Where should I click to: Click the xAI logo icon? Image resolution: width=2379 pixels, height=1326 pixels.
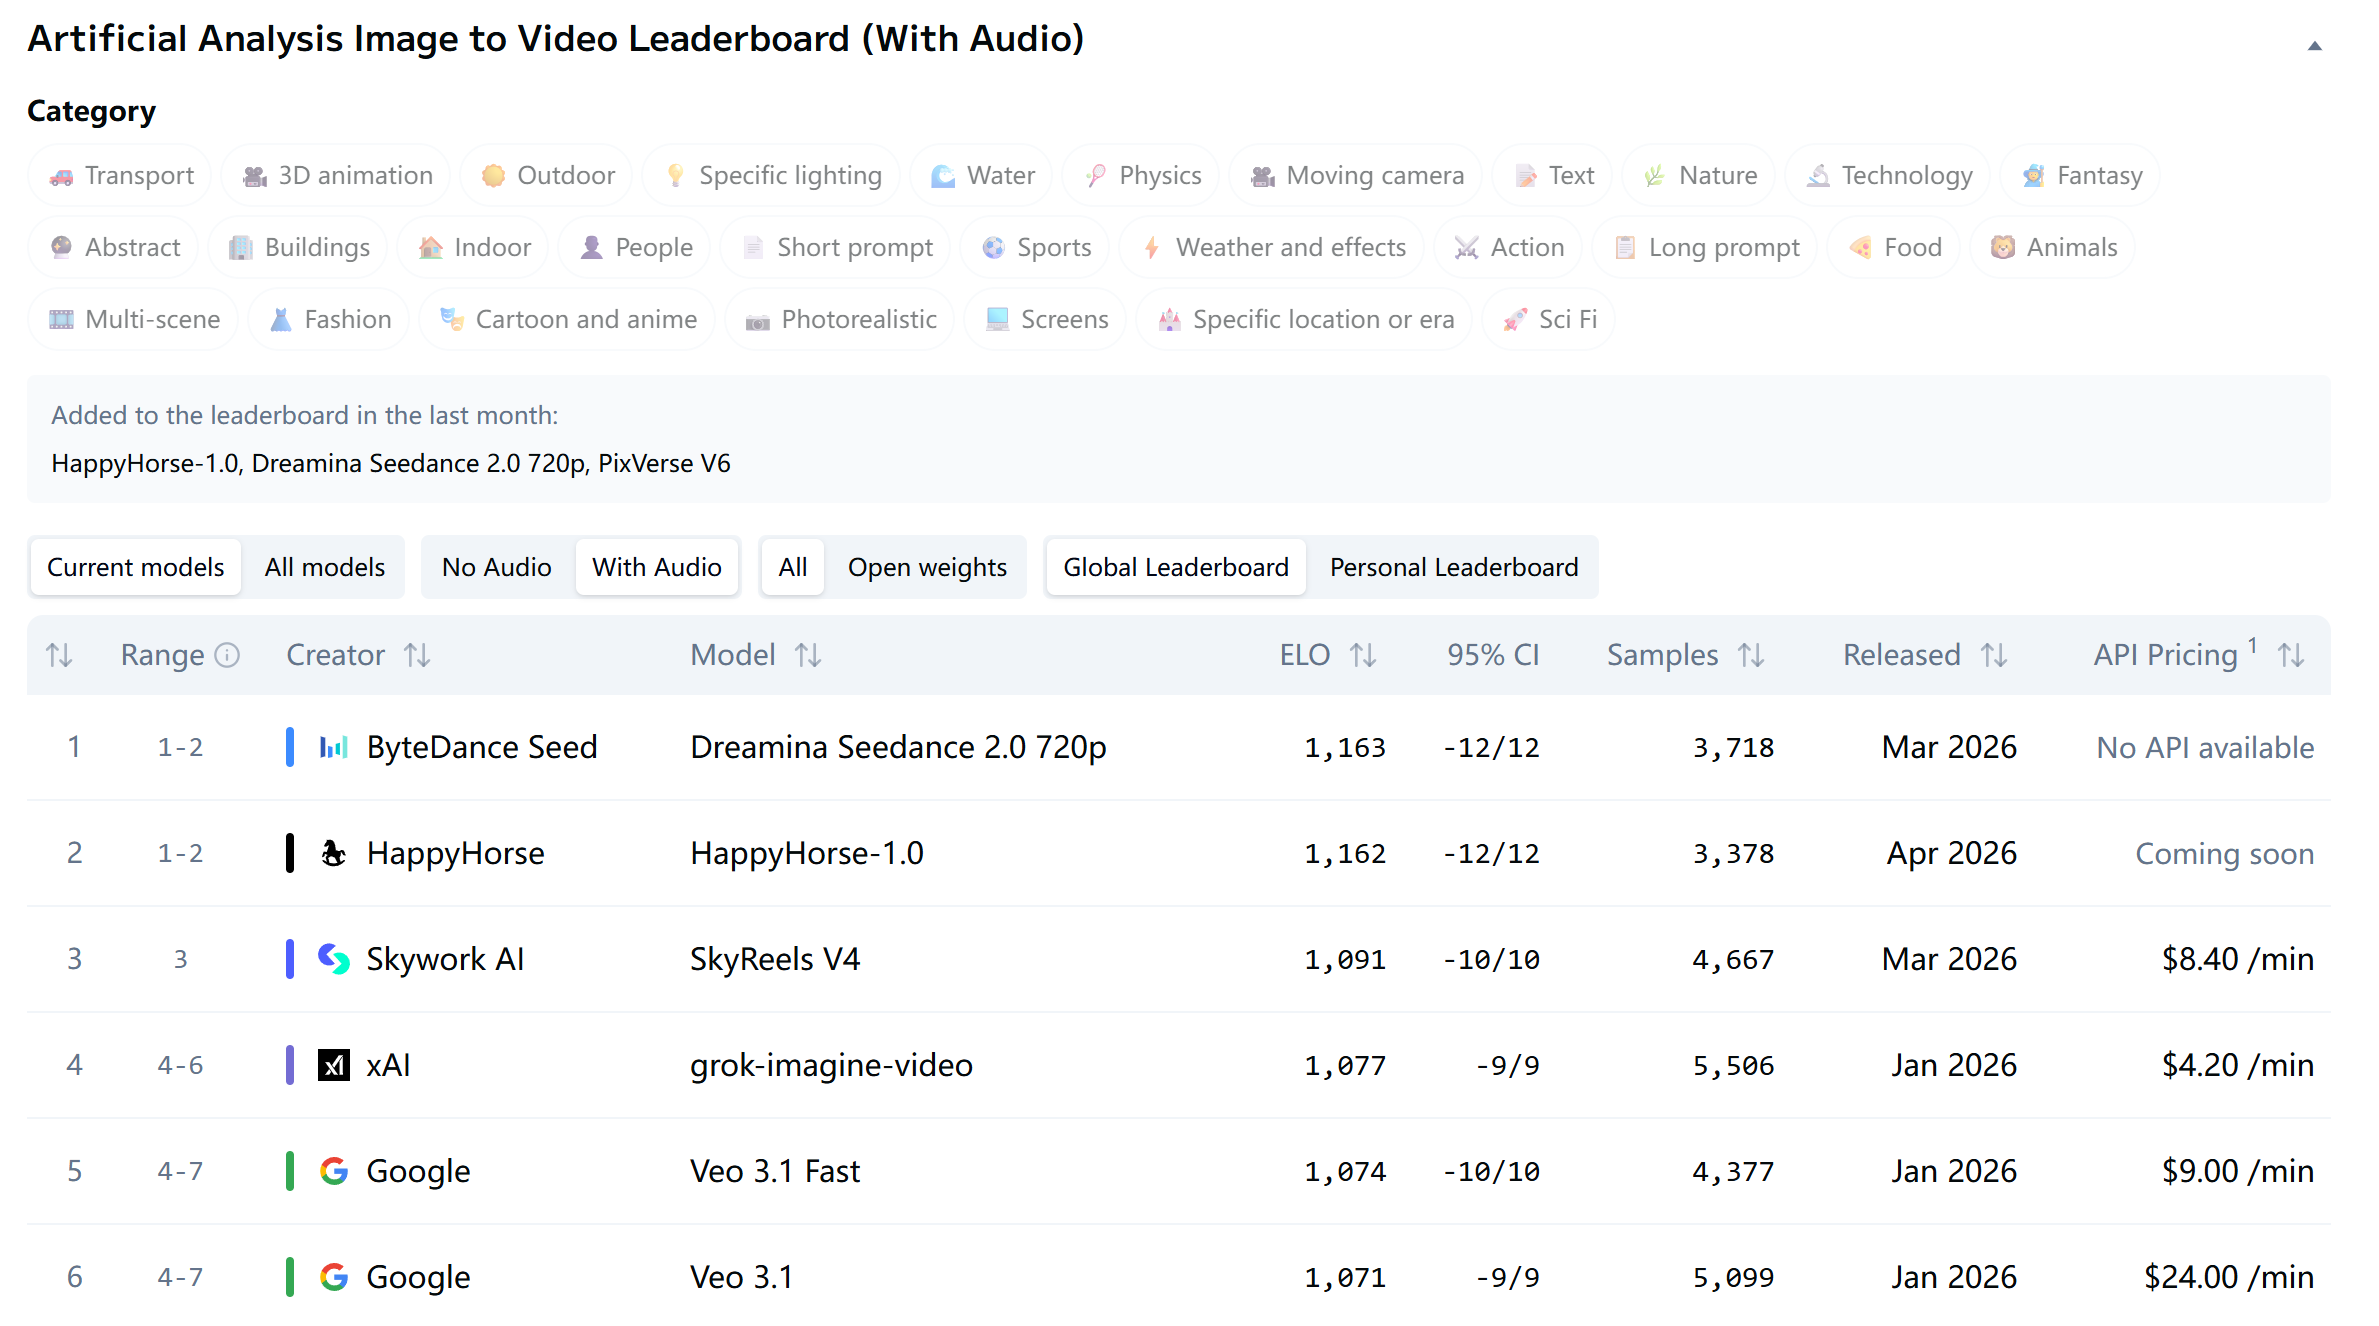pos(333,1065)
